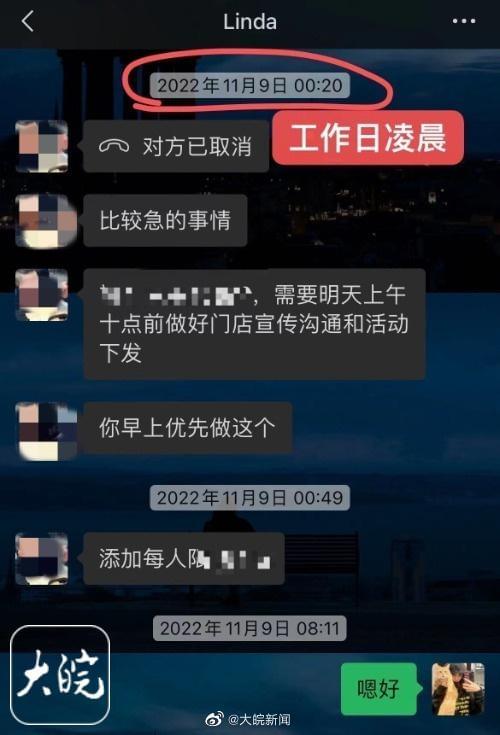Select the 你早上优先做这个 message bubble
The width and height of the screenshot is (500, 735).
click(188, 428)
